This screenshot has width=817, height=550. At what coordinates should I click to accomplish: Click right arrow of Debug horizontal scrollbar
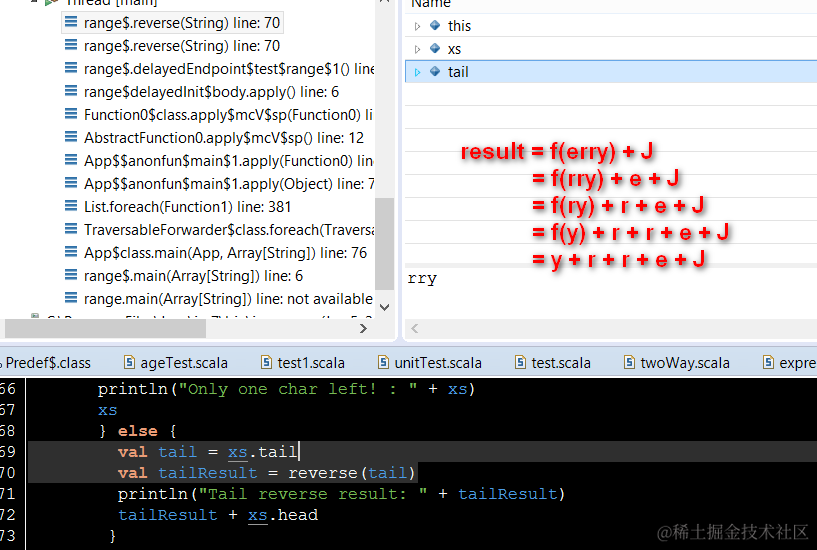(363, 328)
